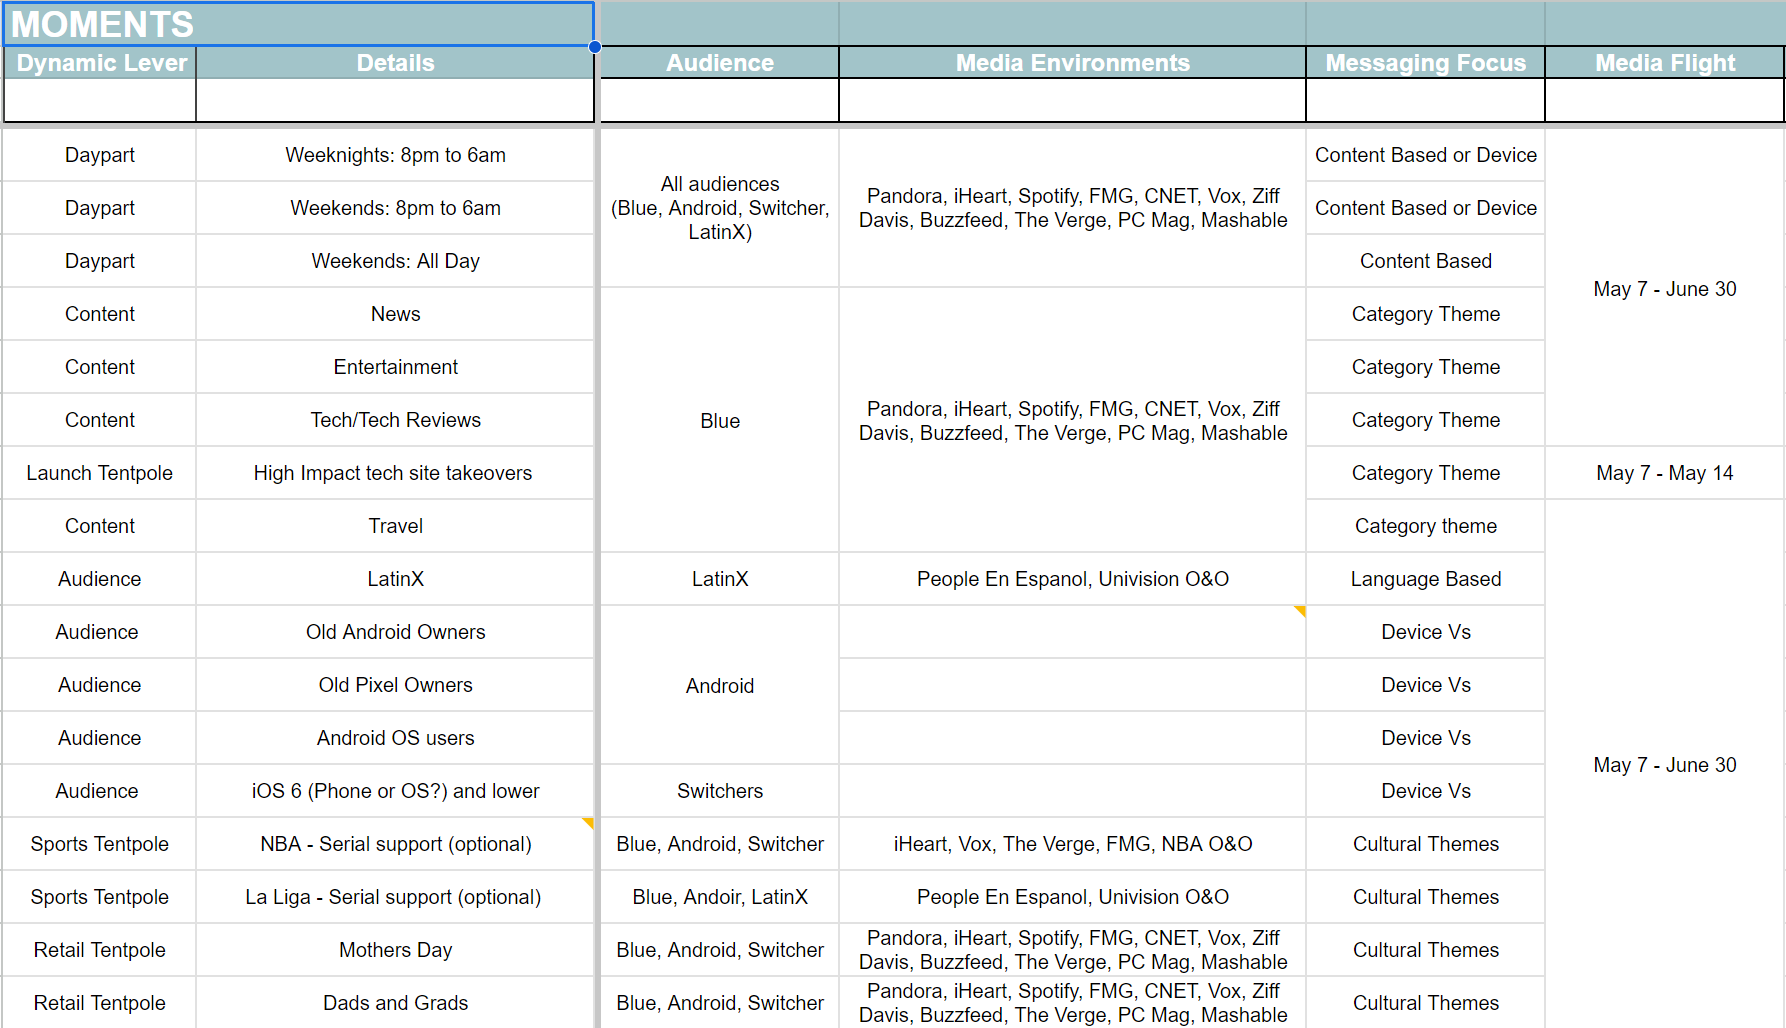
Task: Select the 'Switchers' audience cell
Action: coord(719,791)
